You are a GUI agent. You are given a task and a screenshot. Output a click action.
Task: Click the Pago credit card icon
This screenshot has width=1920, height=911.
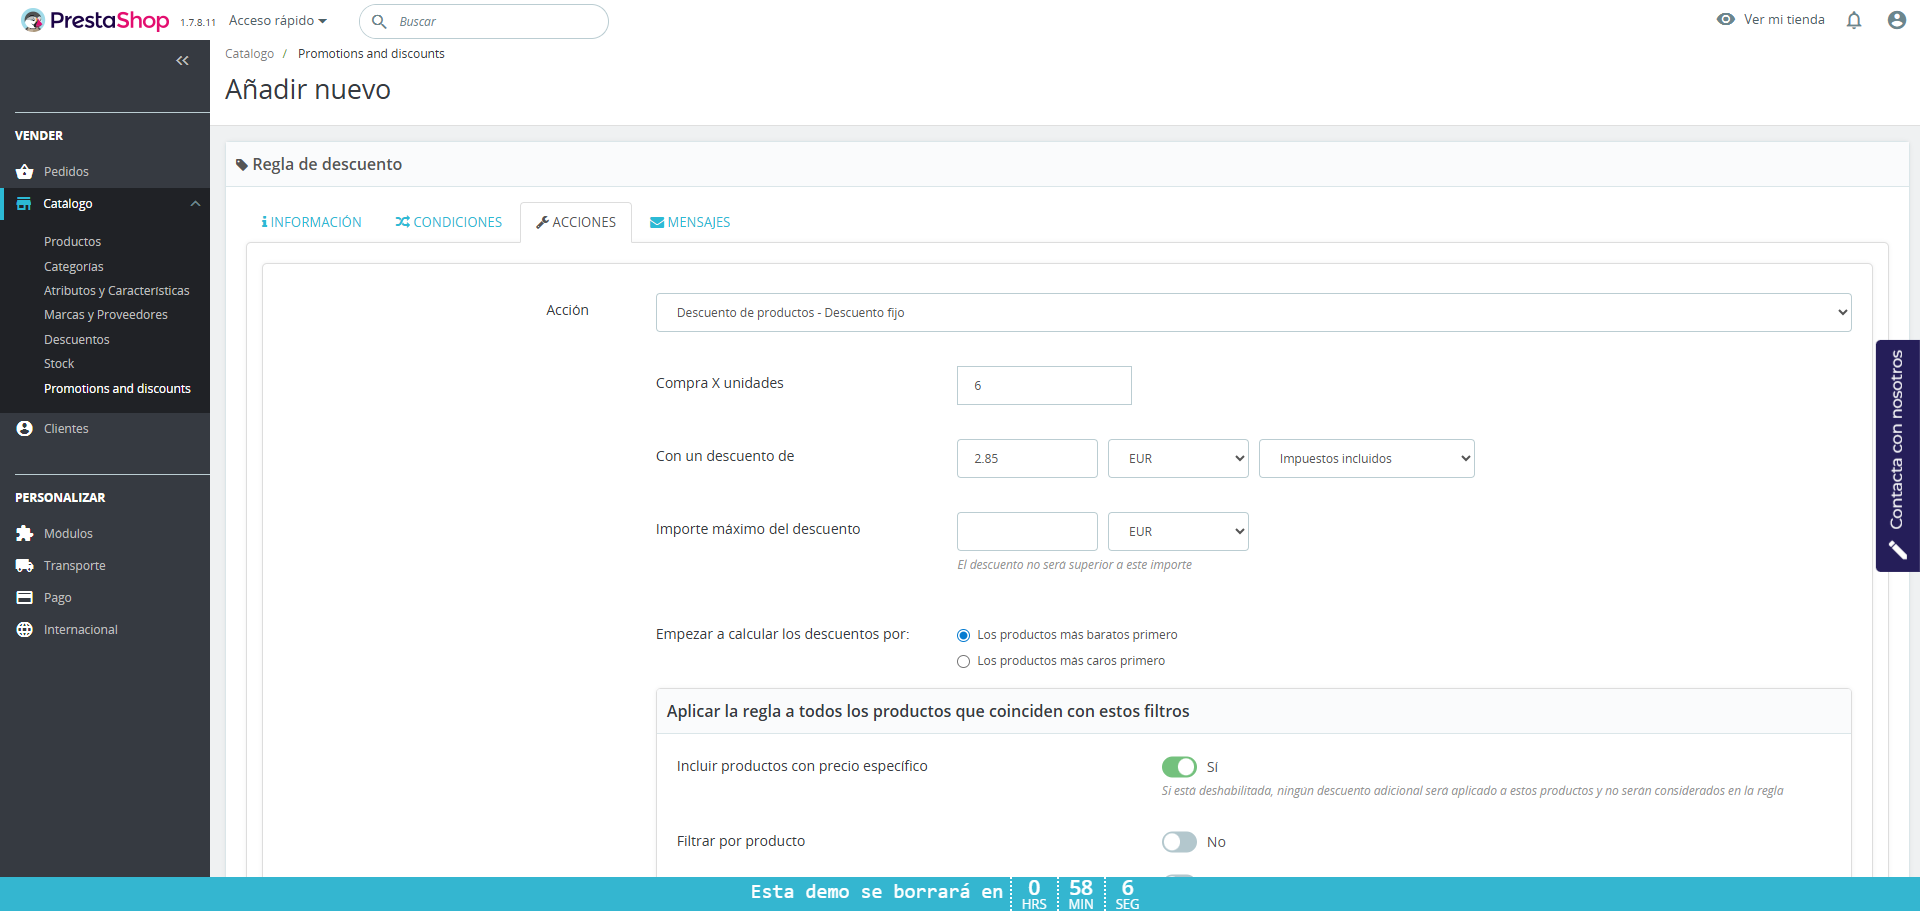[25, 598]
